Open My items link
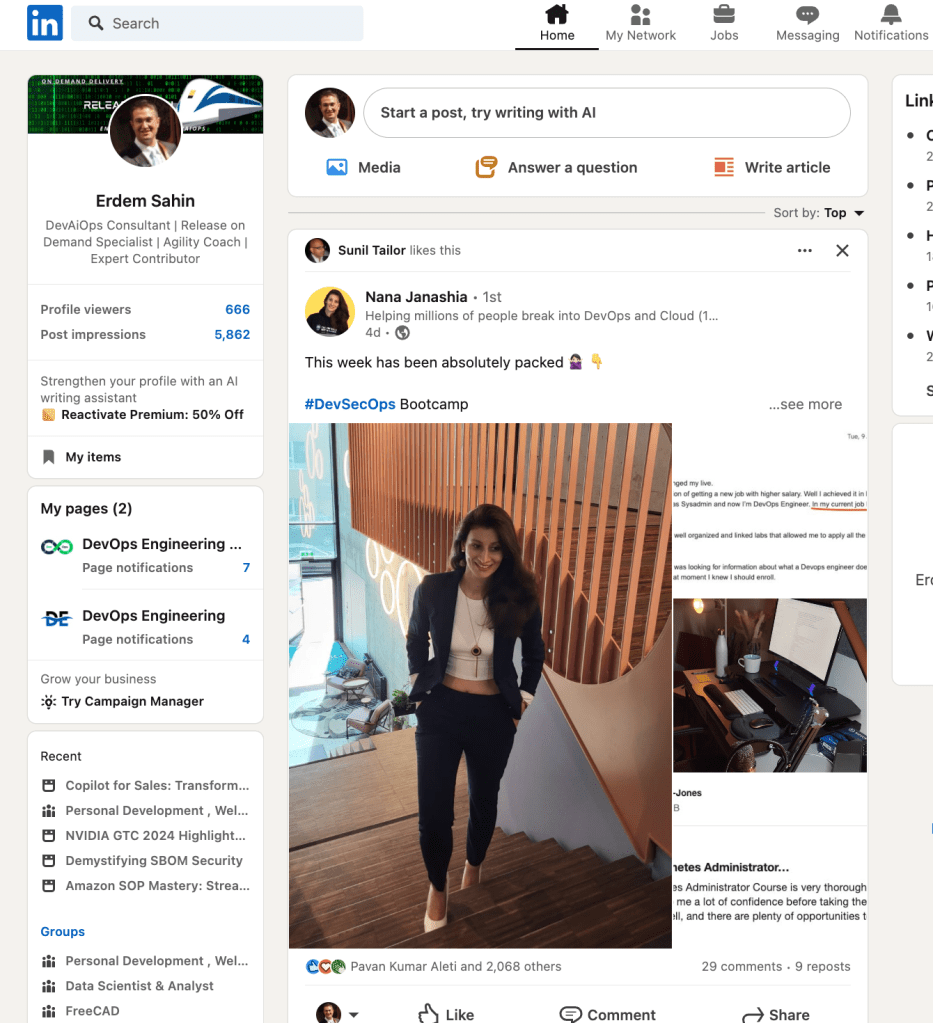This screenshot has height=1023, width=933. [93, 457]
